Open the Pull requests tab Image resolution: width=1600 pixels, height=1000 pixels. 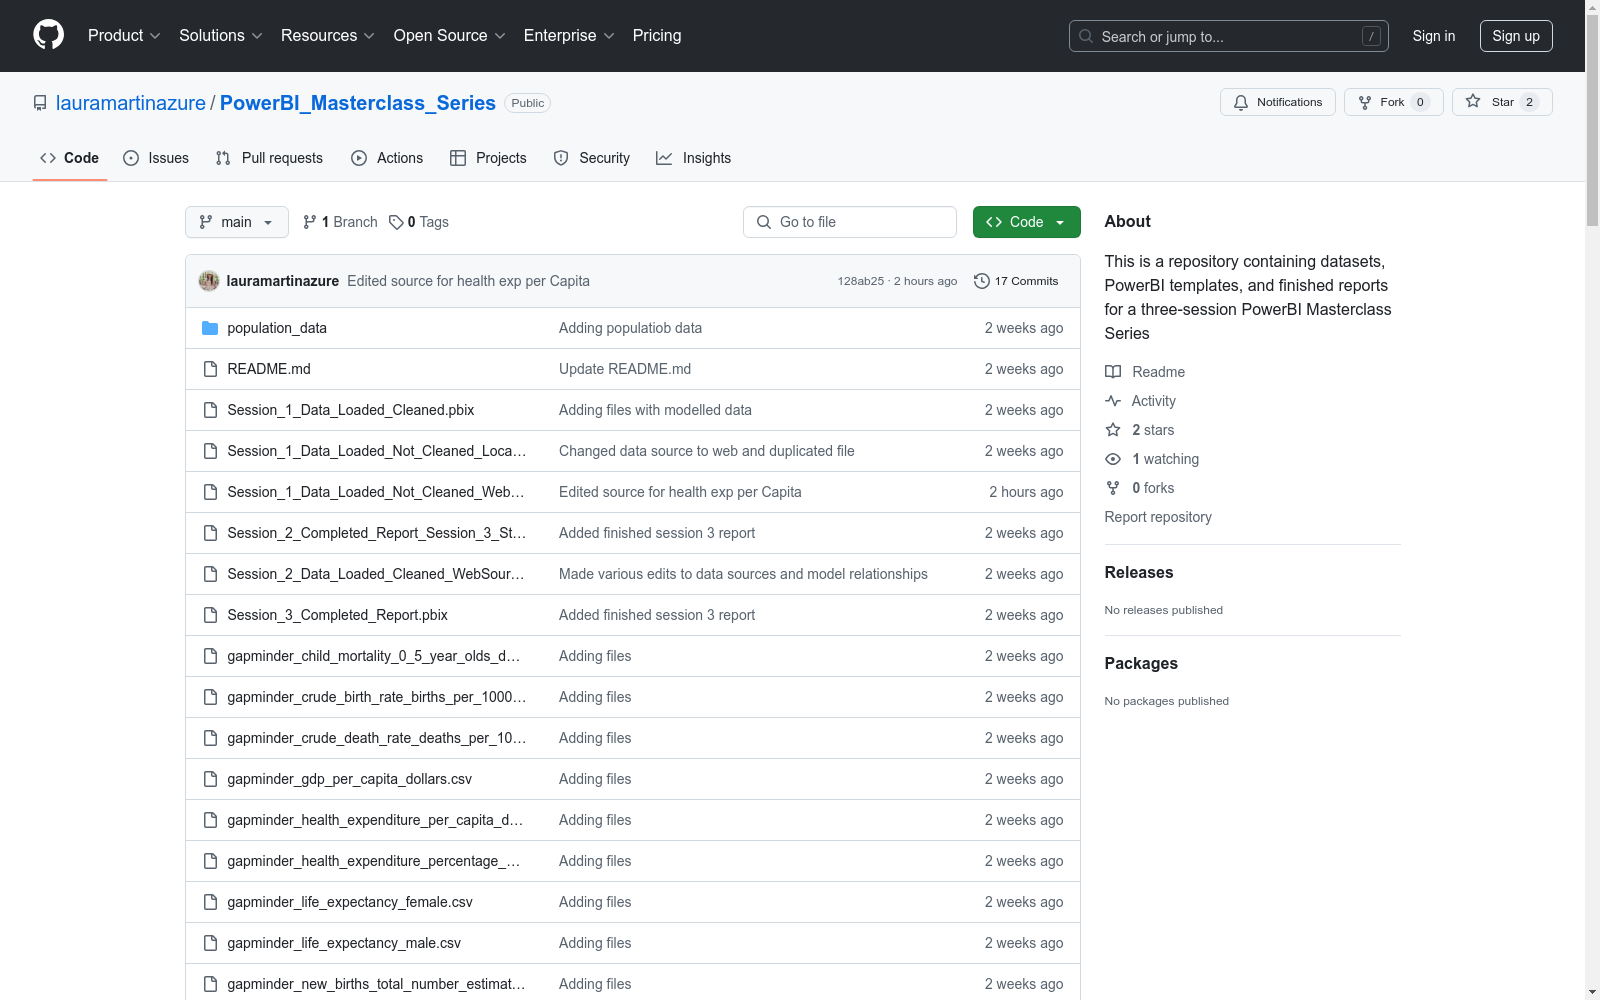point(269,158)
